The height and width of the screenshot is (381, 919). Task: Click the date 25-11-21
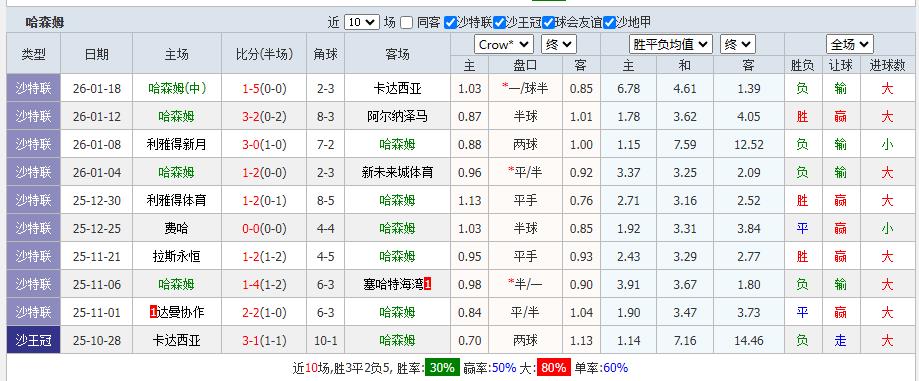click(x=97, y=256)
